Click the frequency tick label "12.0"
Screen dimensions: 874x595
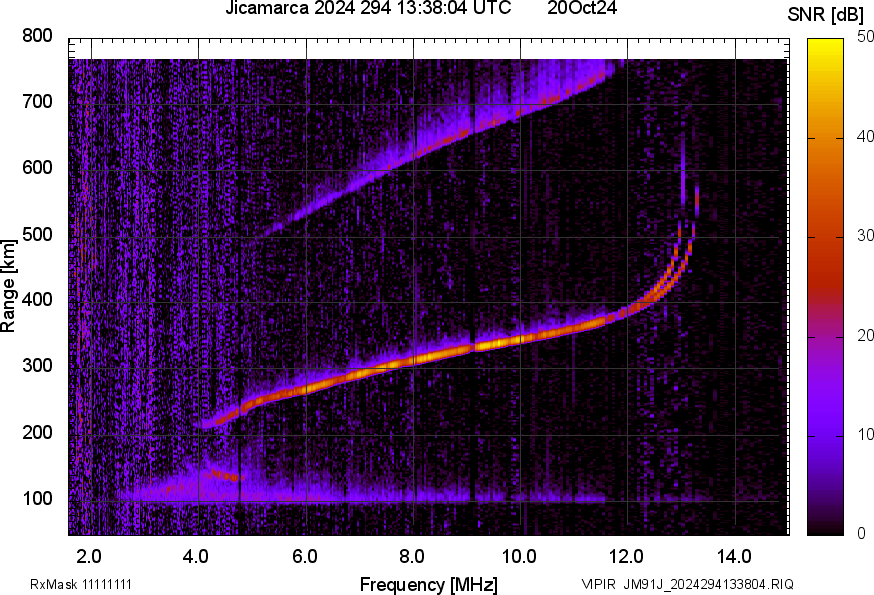(627, 557)
